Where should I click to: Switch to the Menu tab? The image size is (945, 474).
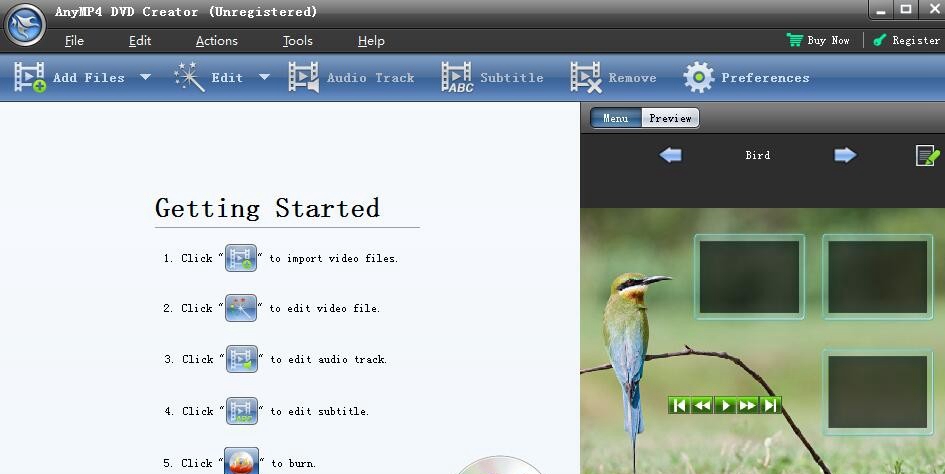(x=616, y=118)
